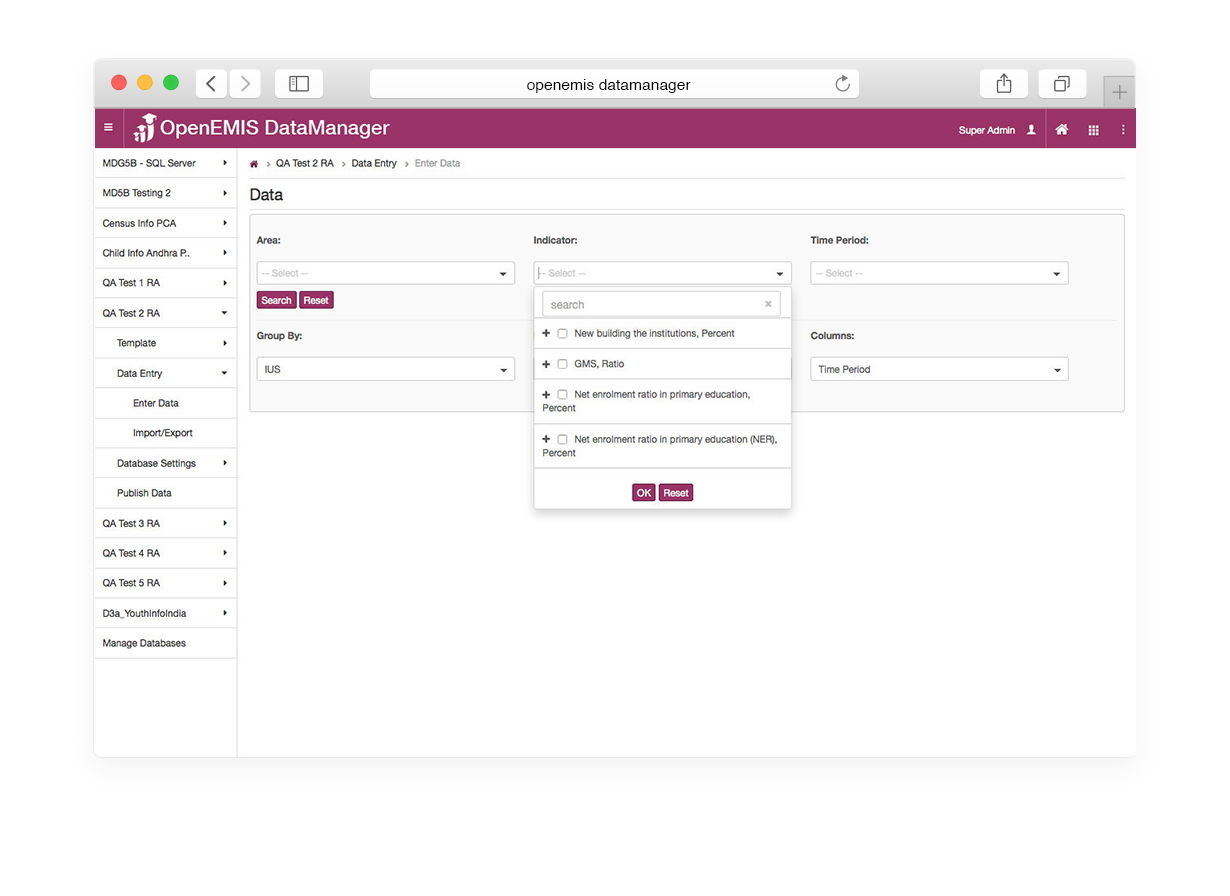
Task: Click the breadcrumb home icon
Action: click(x=254, y=163)
